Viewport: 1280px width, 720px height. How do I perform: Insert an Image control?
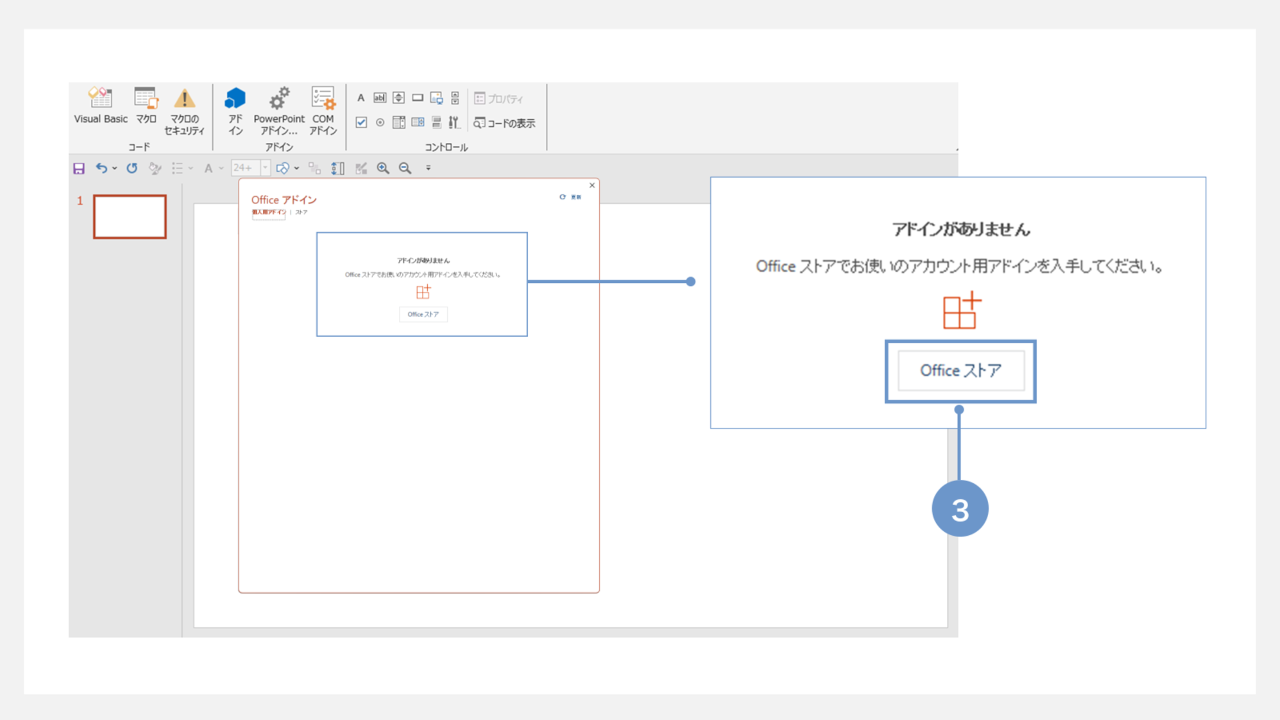(x=436, y=98)
